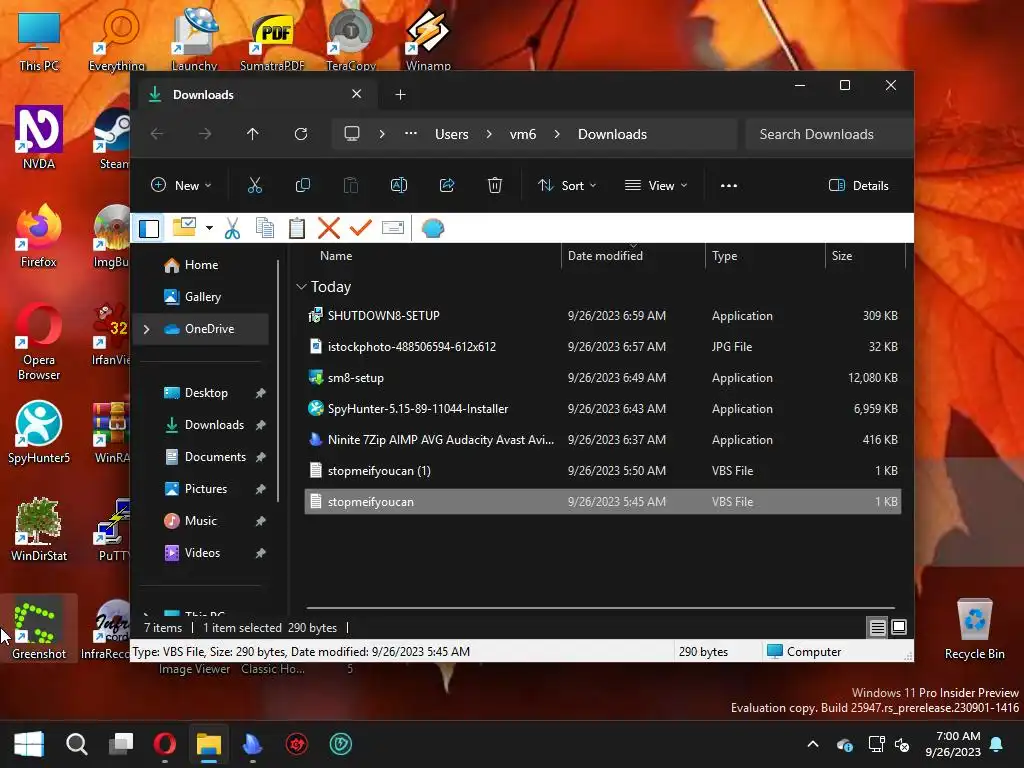Click the blue shell icon in classic toolbar
Screen dimensions: 1024x768
432,228
